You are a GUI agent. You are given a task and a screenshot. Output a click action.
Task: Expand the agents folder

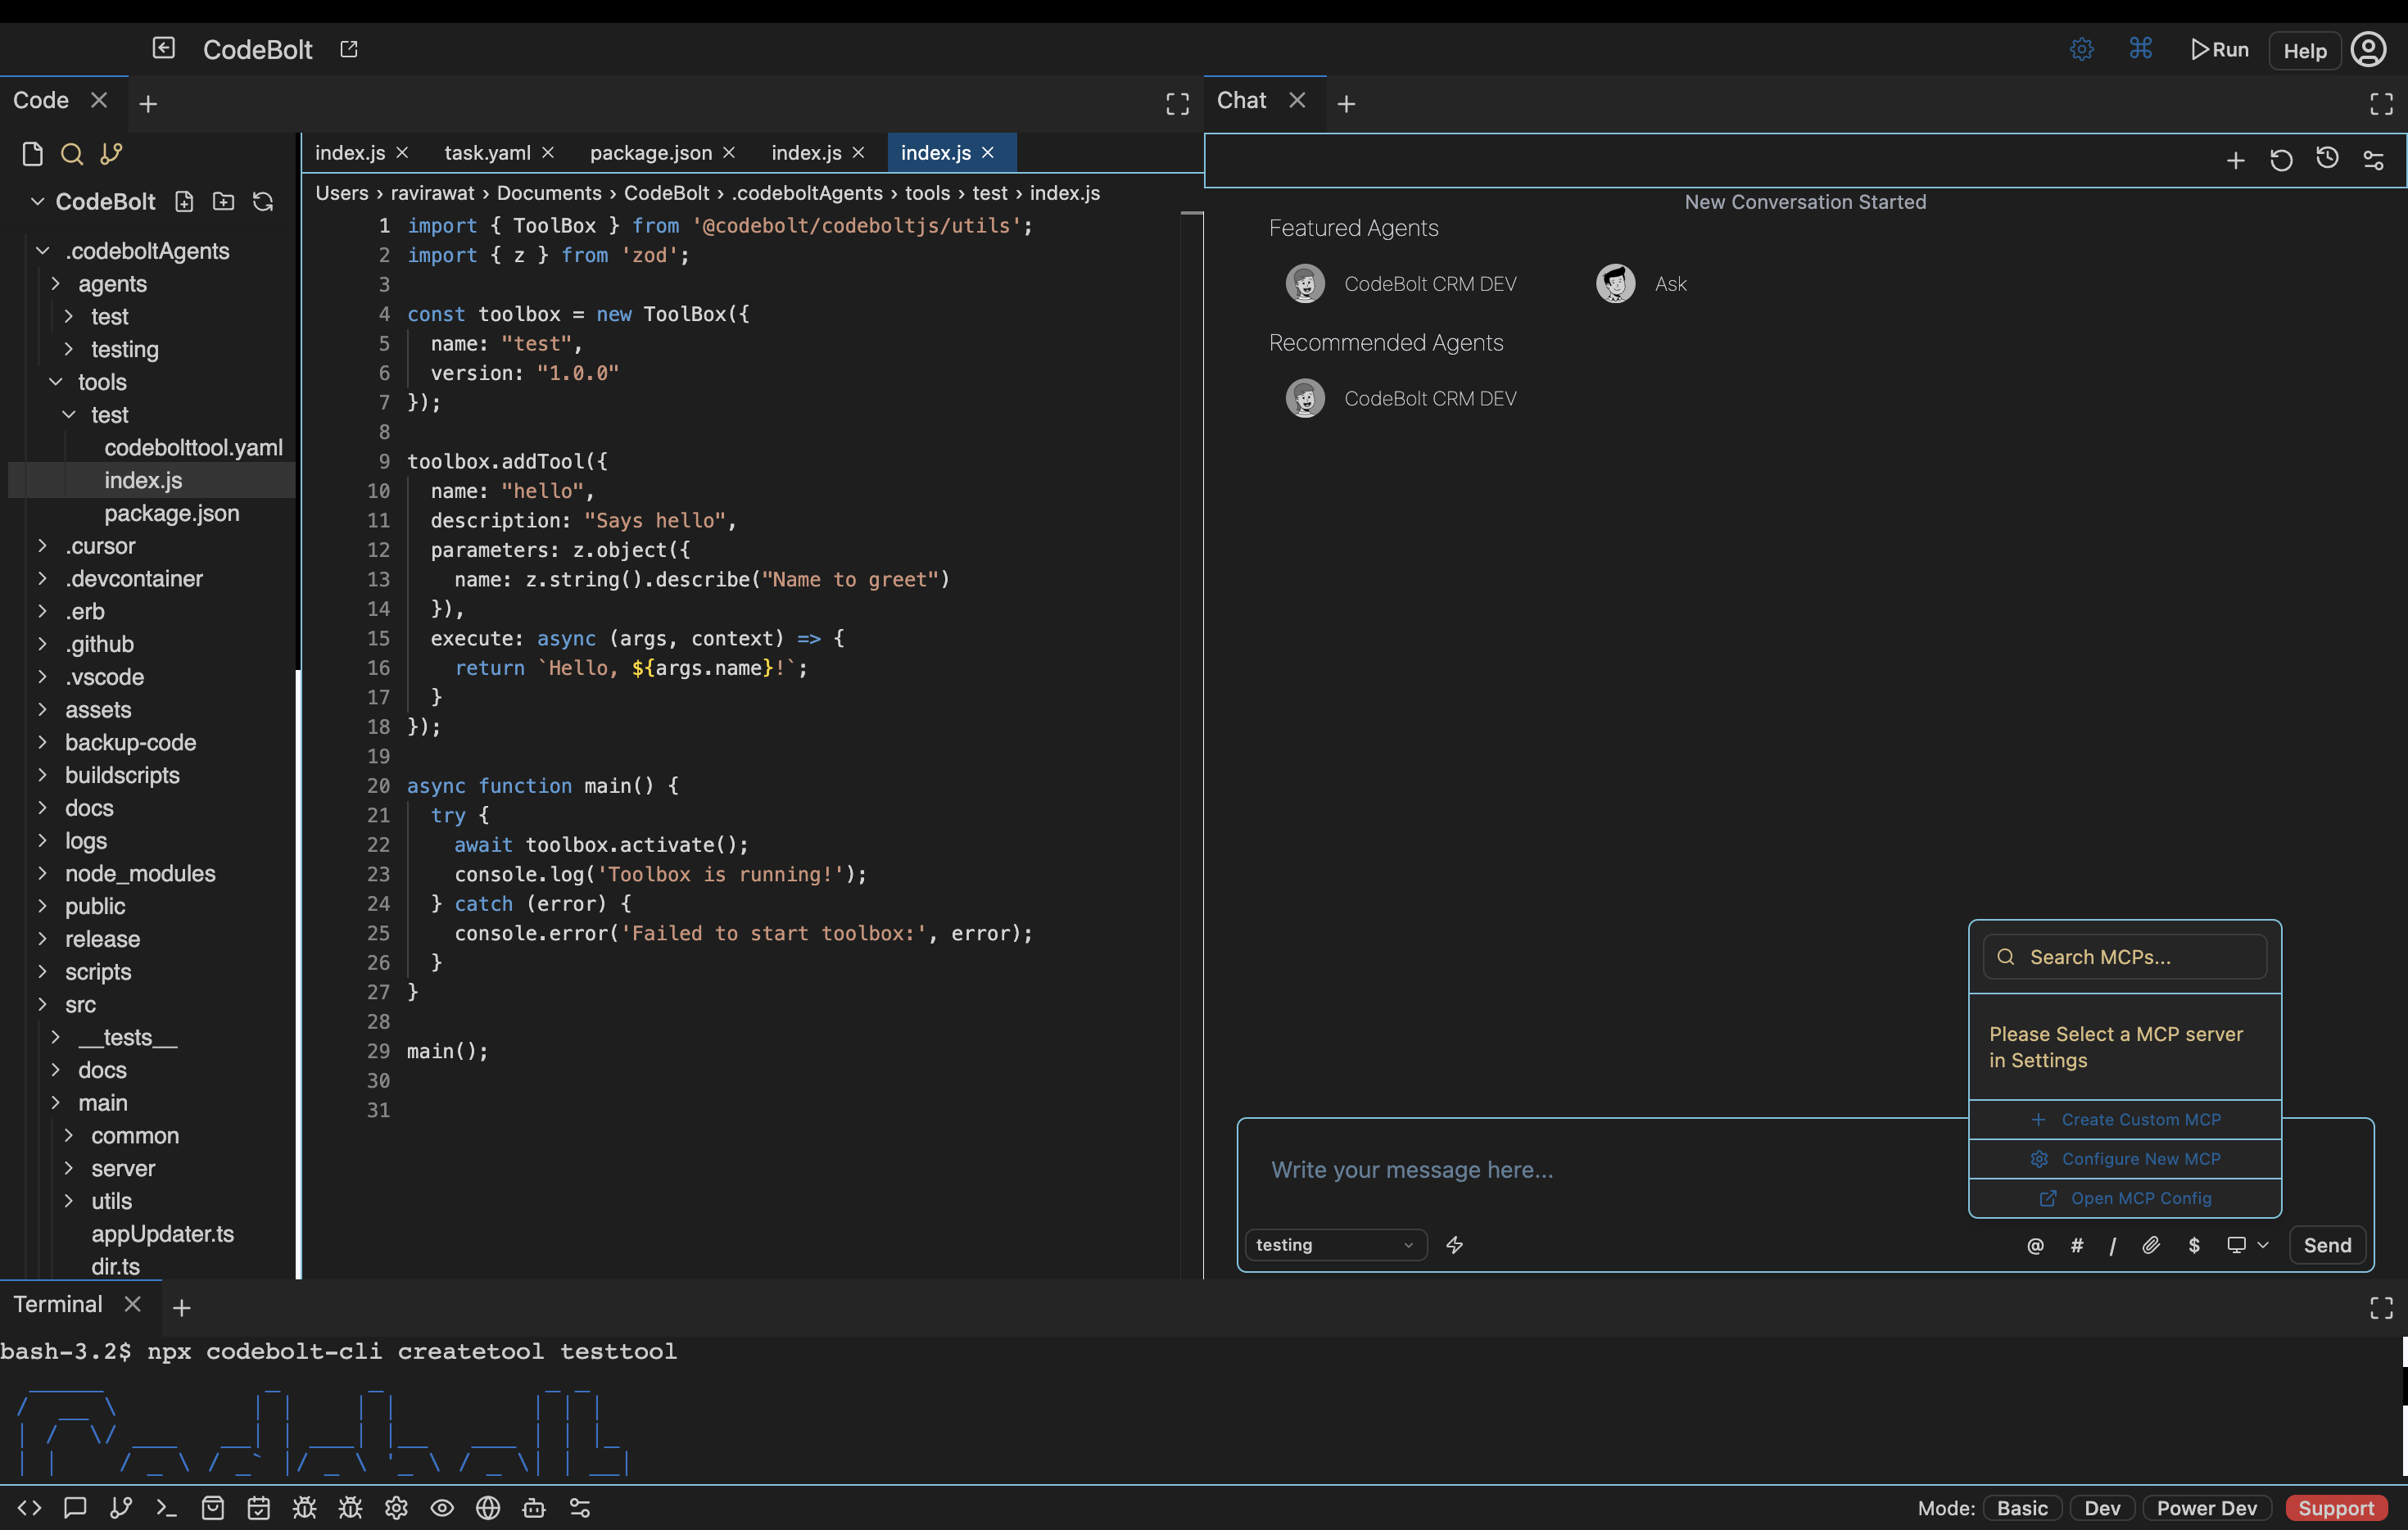click(x=56, y=284)
